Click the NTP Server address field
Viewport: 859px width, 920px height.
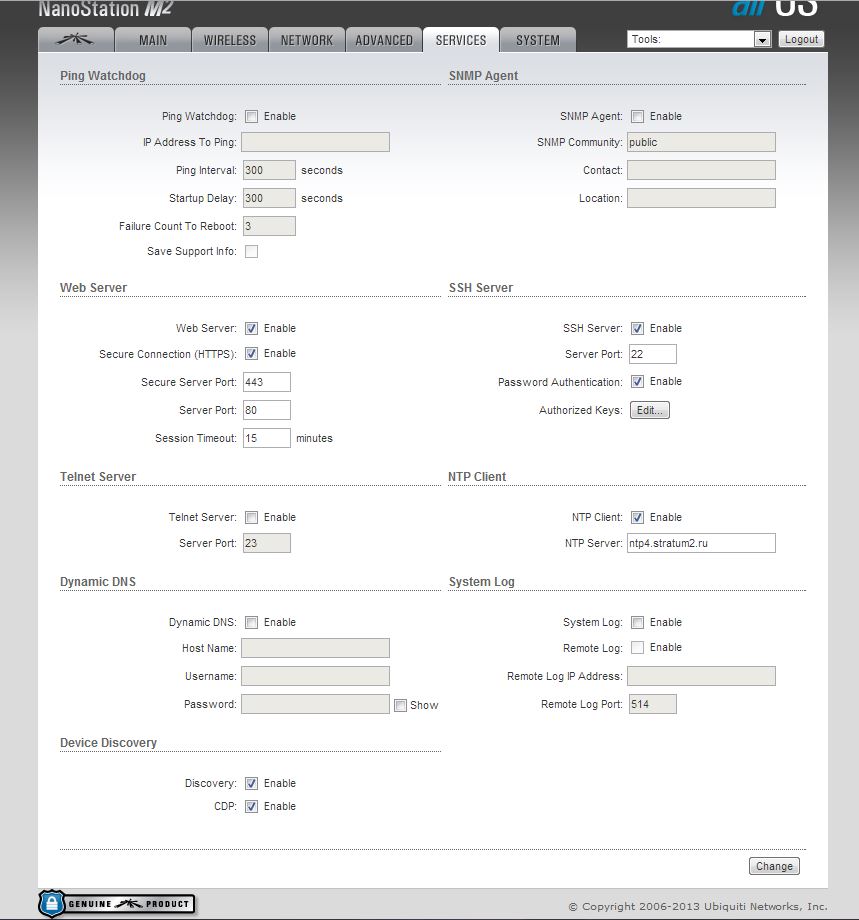pos(701,543)
